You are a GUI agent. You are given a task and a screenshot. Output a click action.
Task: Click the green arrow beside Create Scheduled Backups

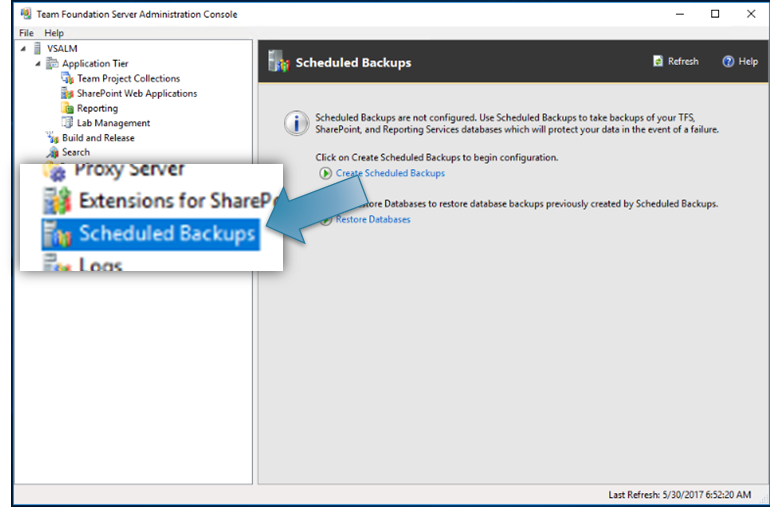[x=325, y=173]
